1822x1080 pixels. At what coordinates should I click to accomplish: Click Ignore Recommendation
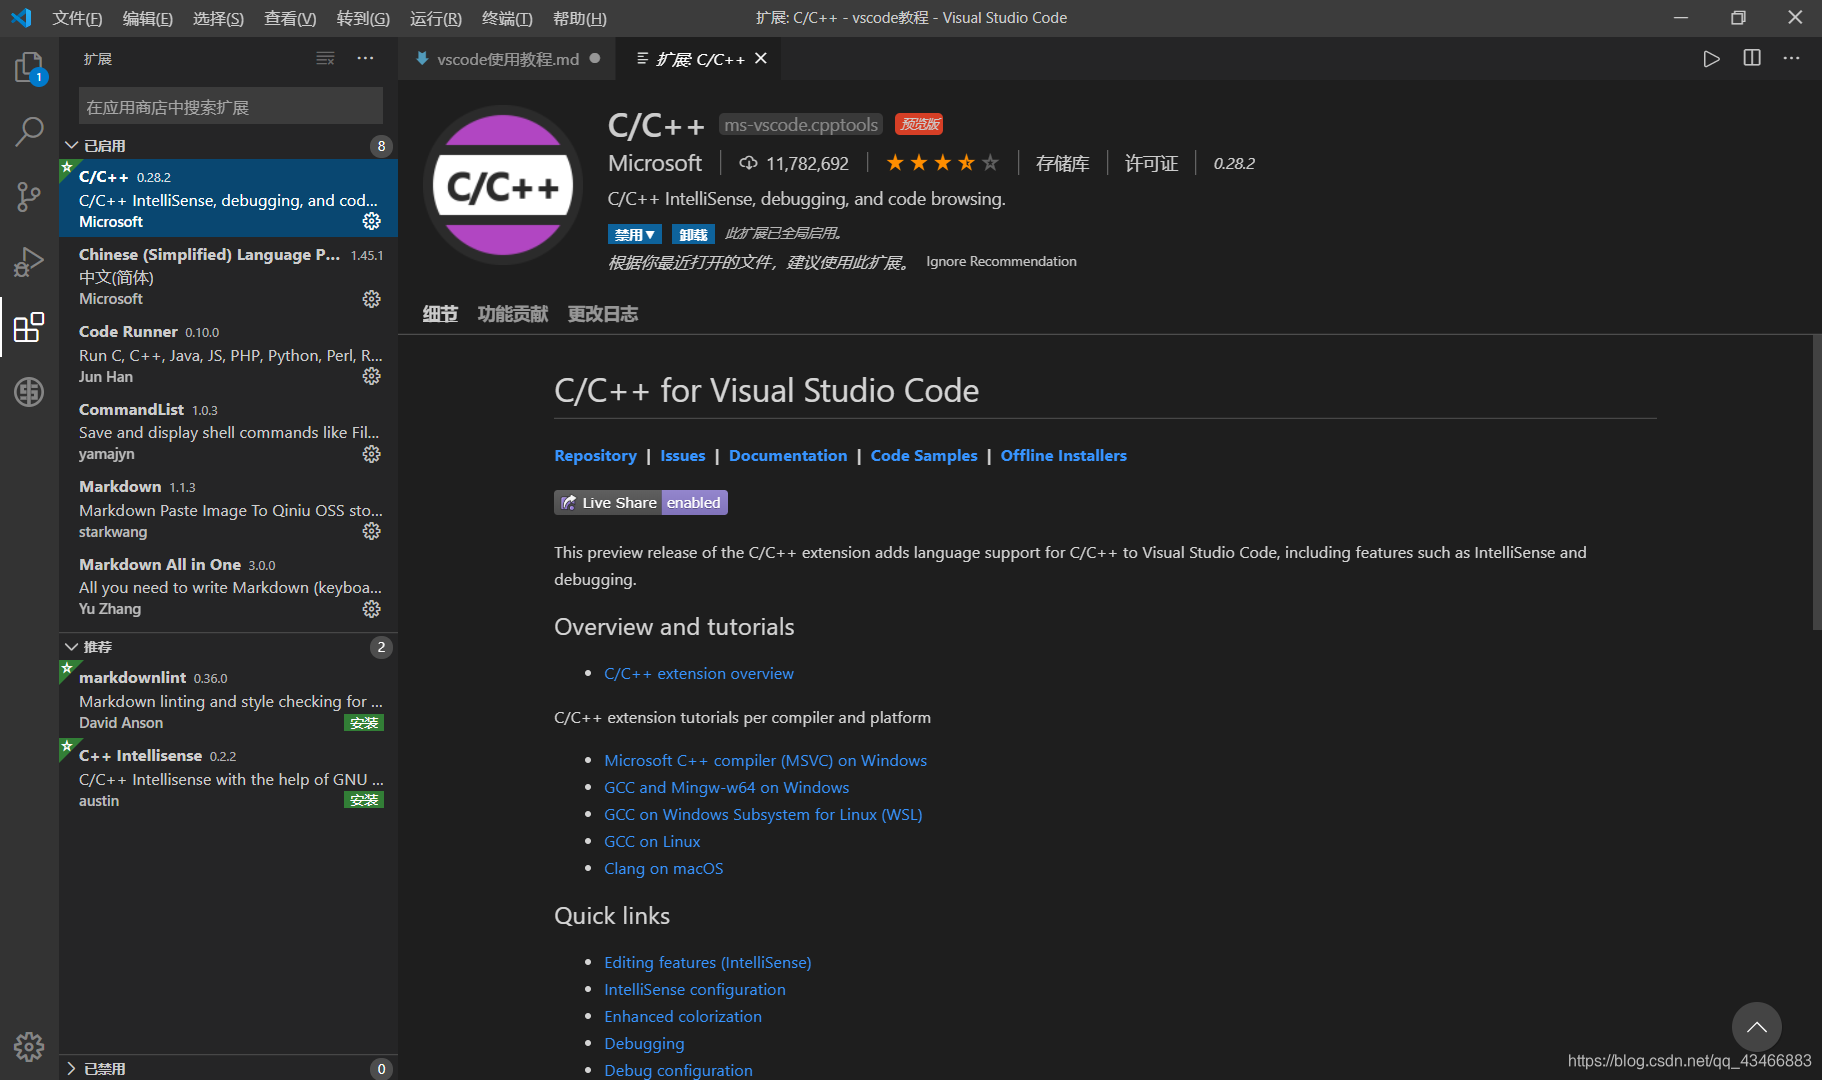tap(1001, 261)
